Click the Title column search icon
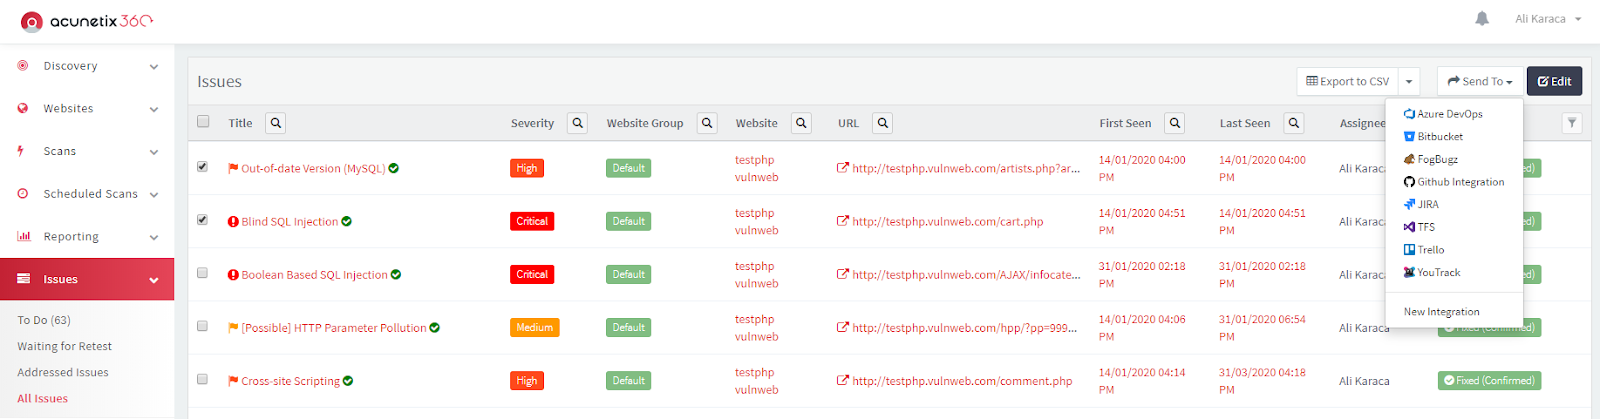1600x419 pixels. 276,123
